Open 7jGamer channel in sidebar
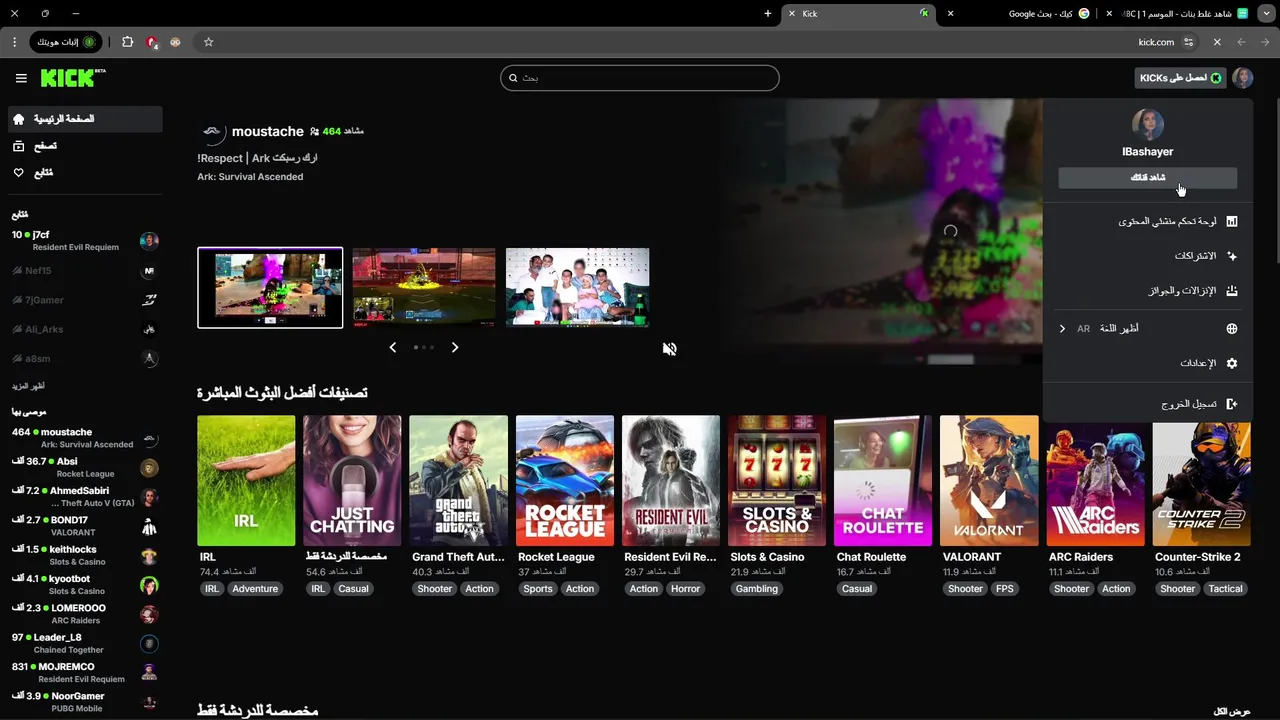Image resolution: width=1280 pixels, height=720 pixels. (x=85, y=300)
